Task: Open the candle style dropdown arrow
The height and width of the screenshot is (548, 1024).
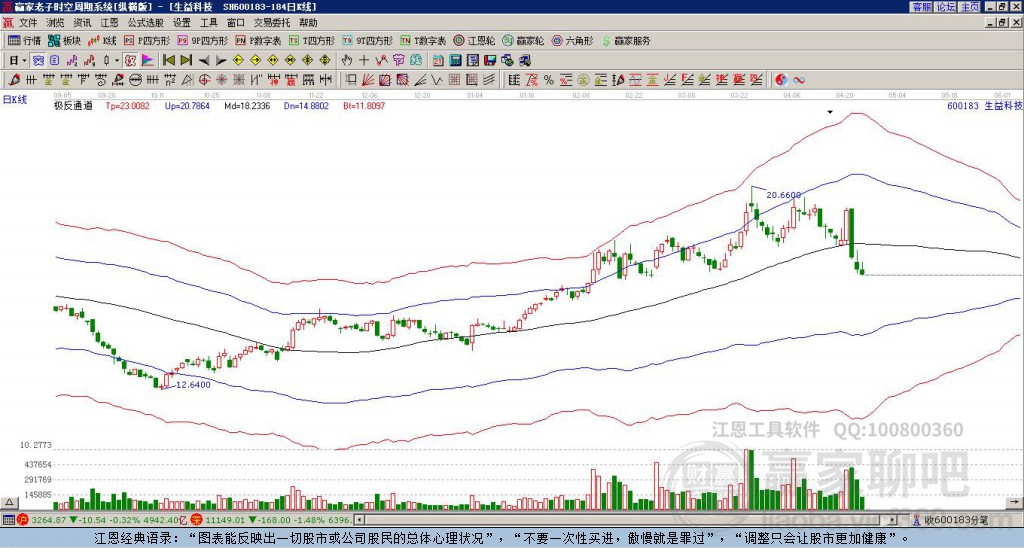Action: pyautogui.click(x=117, y=61)
